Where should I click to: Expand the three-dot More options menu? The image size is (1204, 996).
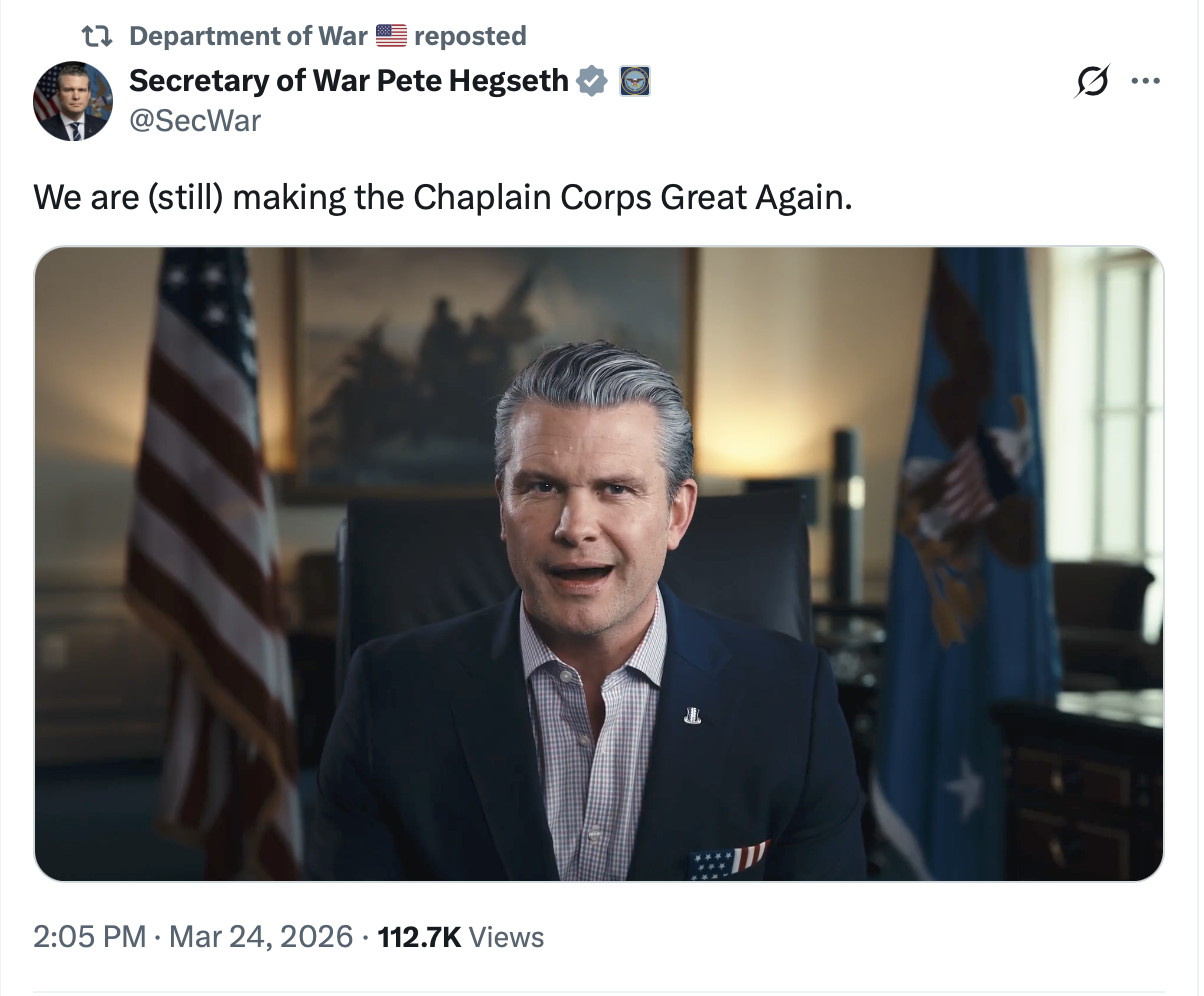(1145, 80)
